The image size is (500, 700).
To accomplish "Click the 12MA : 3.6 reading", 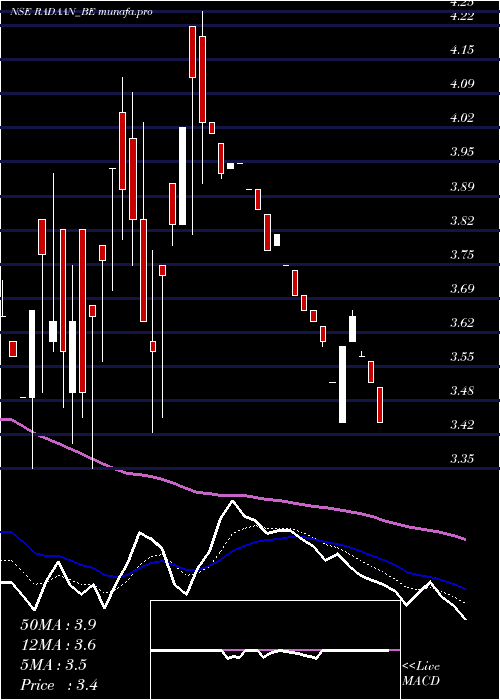I will [58, 645].
